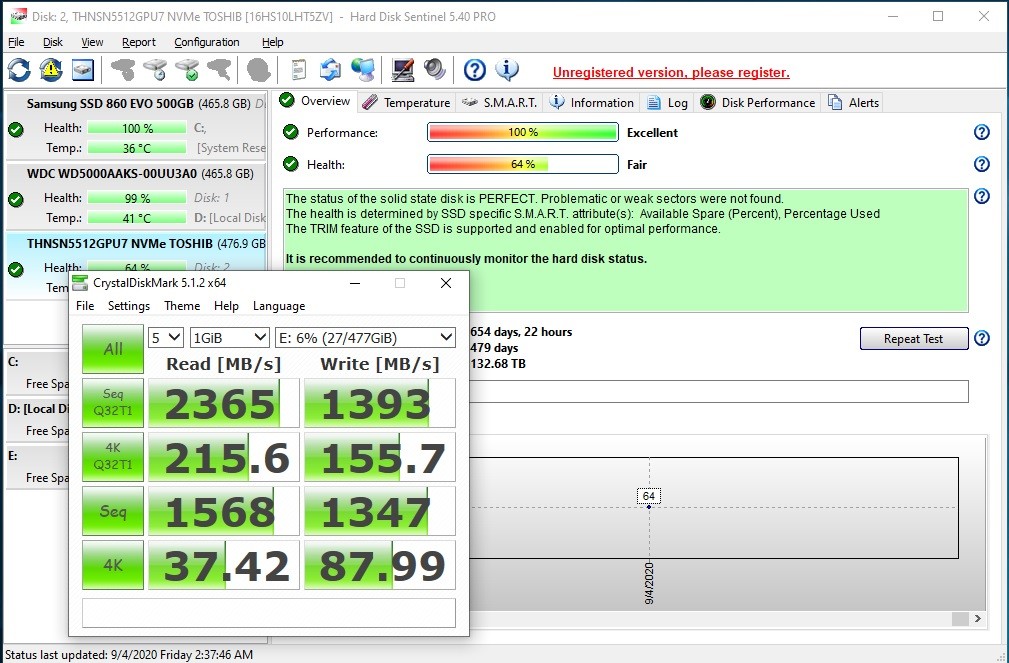Click the monitor with pen toolbar icon

(x=402, y=70)
